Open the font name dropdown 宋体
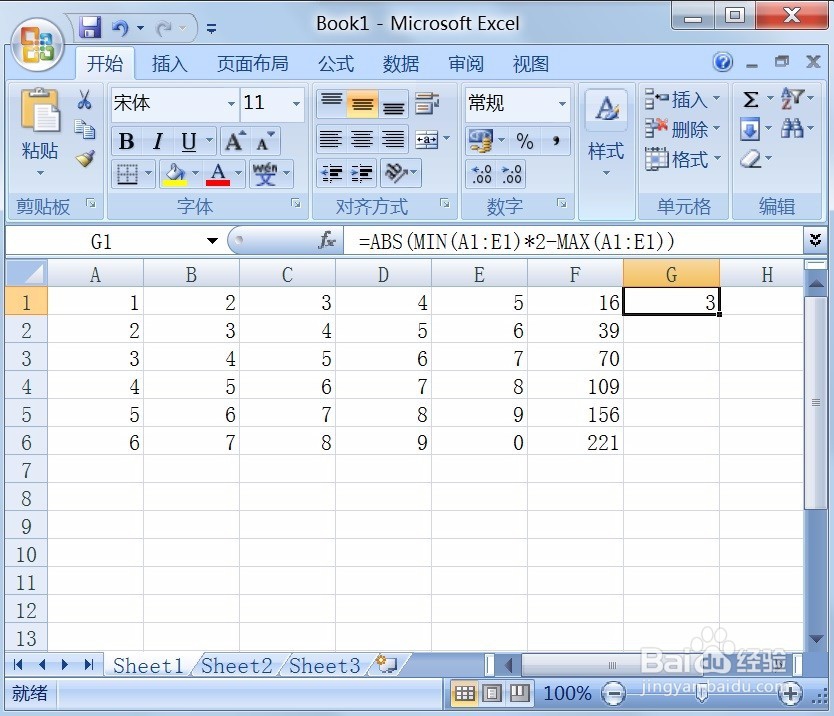Viewport: 834px width, 716px height. pyautogui.click(x=231, y=104)
